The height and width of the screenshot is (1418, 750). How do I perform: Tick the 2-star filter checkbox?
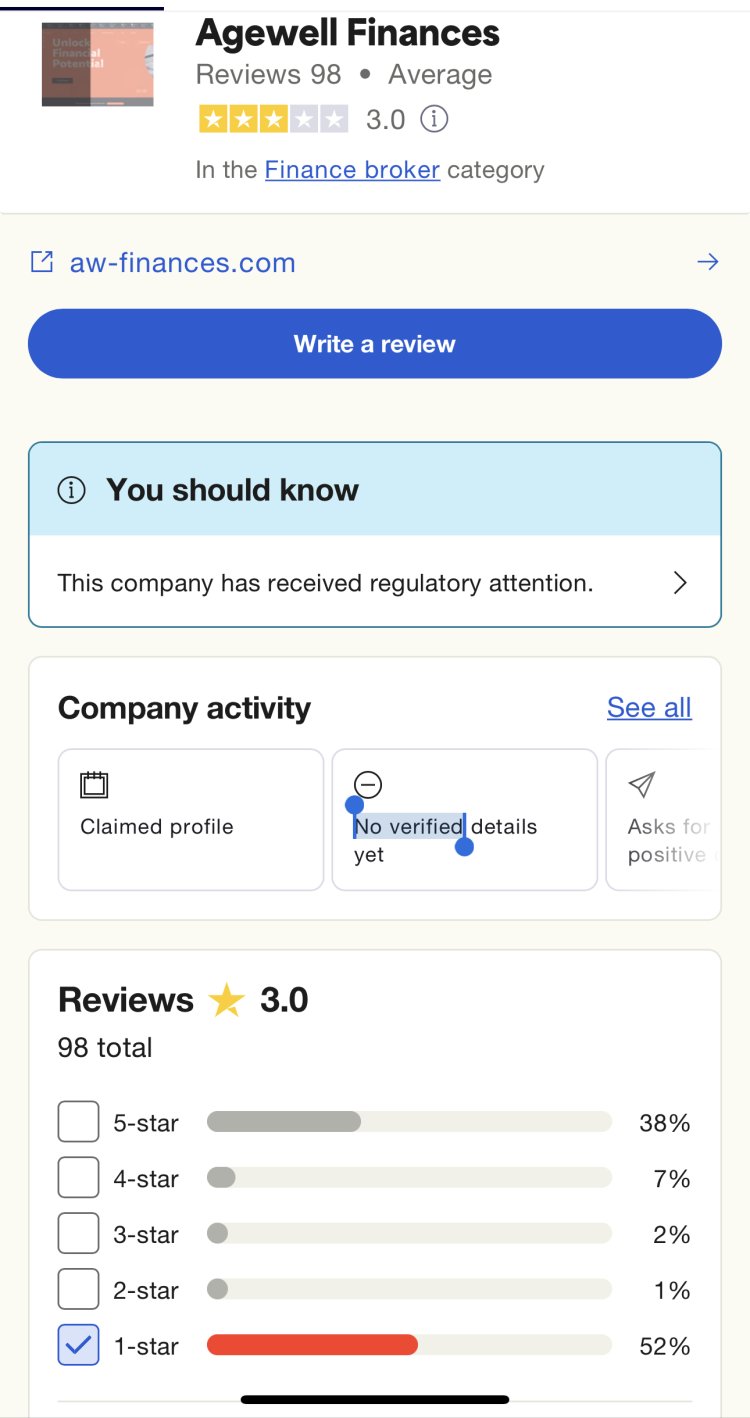pyautogui.click(x=79, y=1290)
